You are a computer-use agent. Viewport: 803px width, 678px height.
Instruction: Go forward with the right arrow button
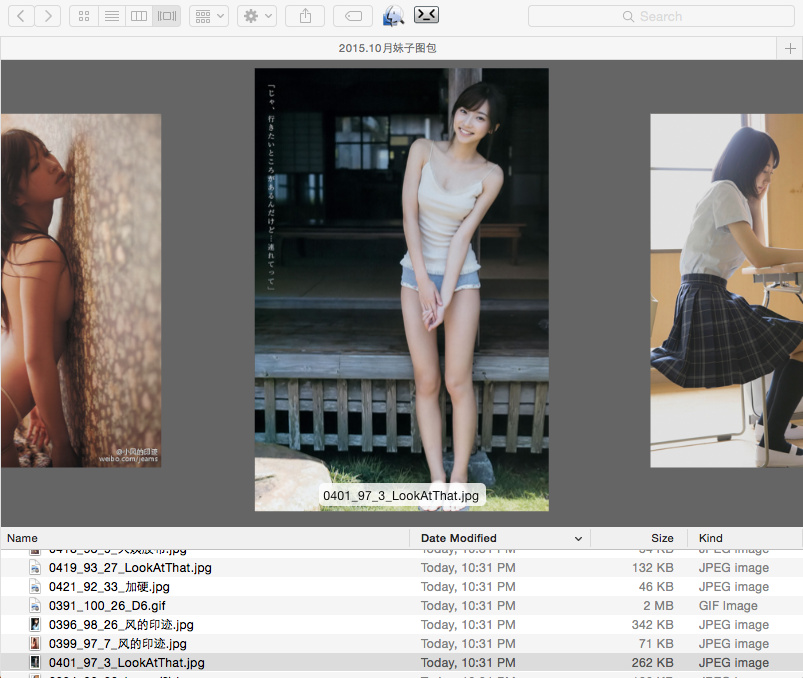tap(48, 16)
